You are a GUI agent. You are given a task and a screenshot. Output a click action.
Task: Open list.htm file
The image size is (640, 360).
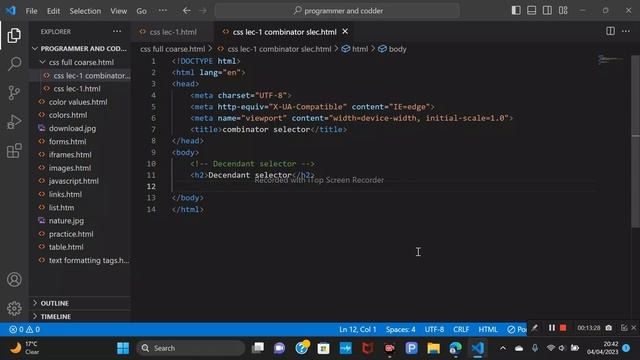pos(81,207)
